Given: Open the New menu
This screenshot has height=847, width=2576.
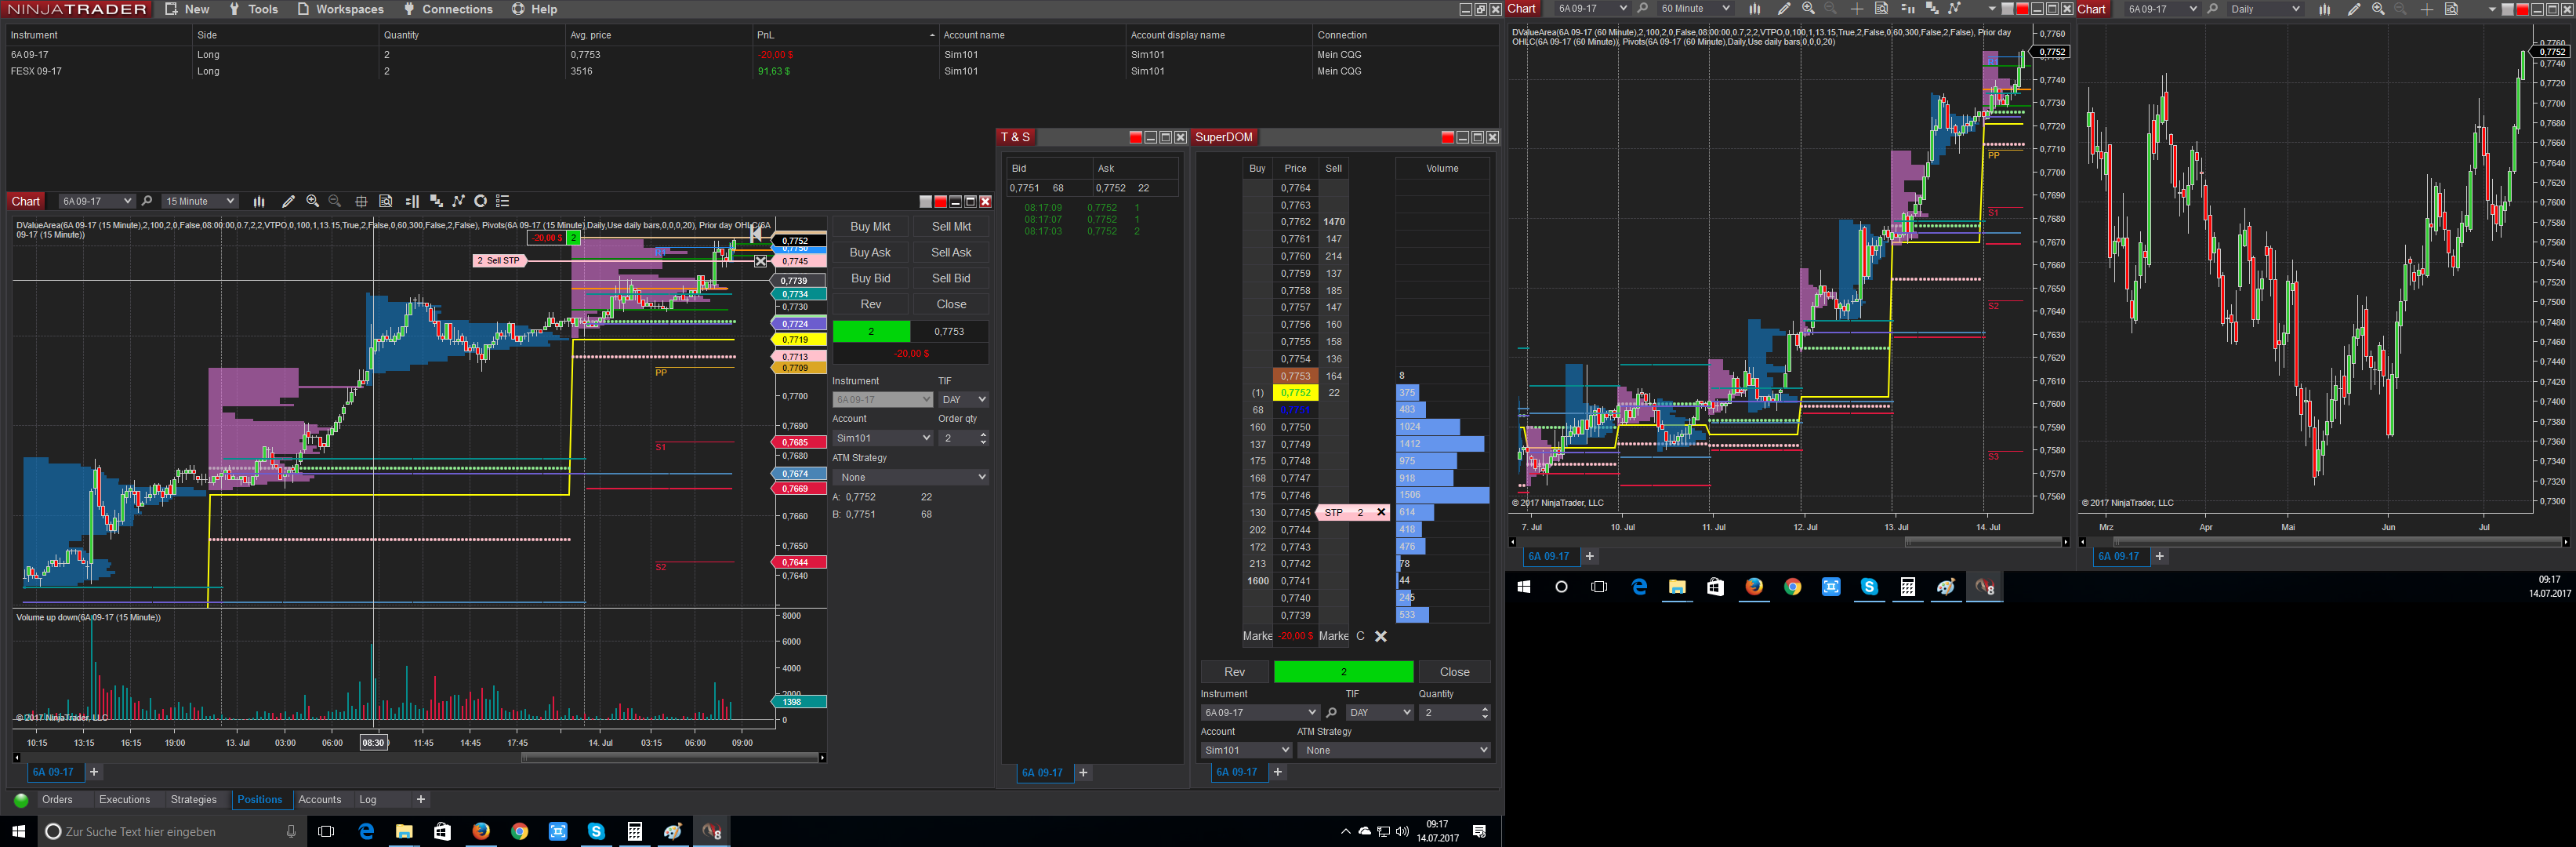Looking at the screenshot, I should 187,9.
